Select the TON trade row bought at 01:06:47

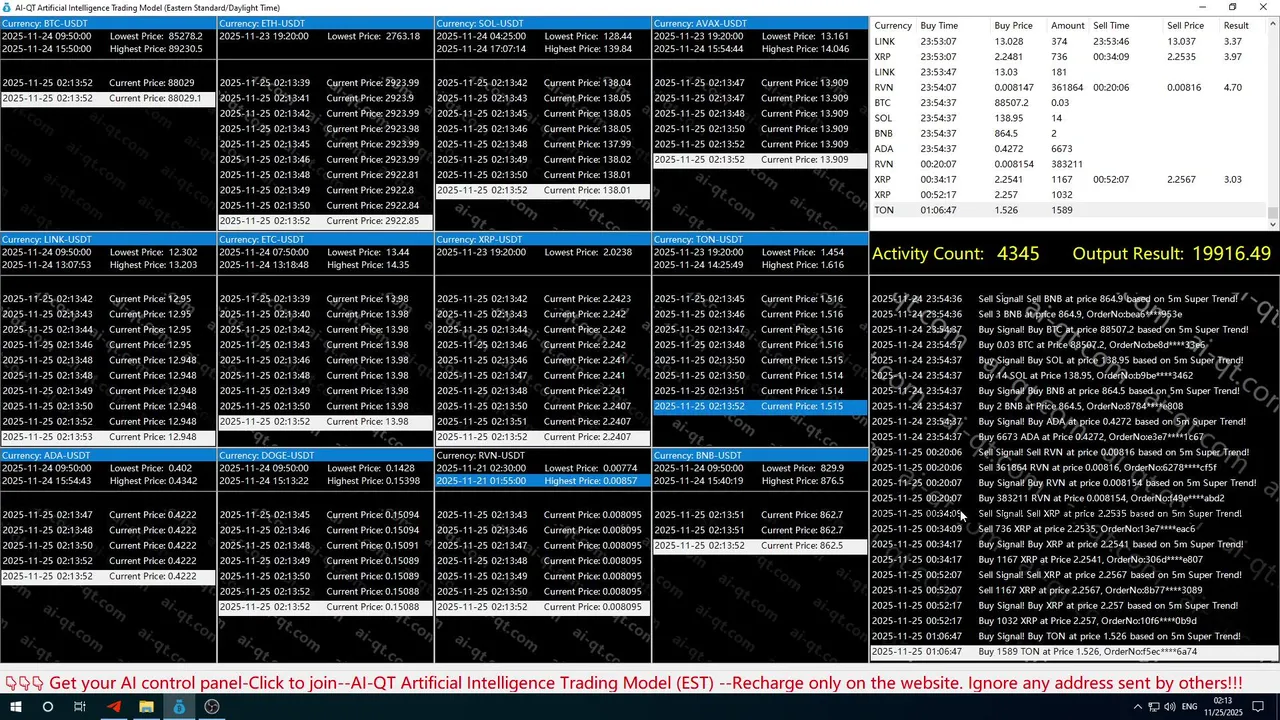(1068, 210)
